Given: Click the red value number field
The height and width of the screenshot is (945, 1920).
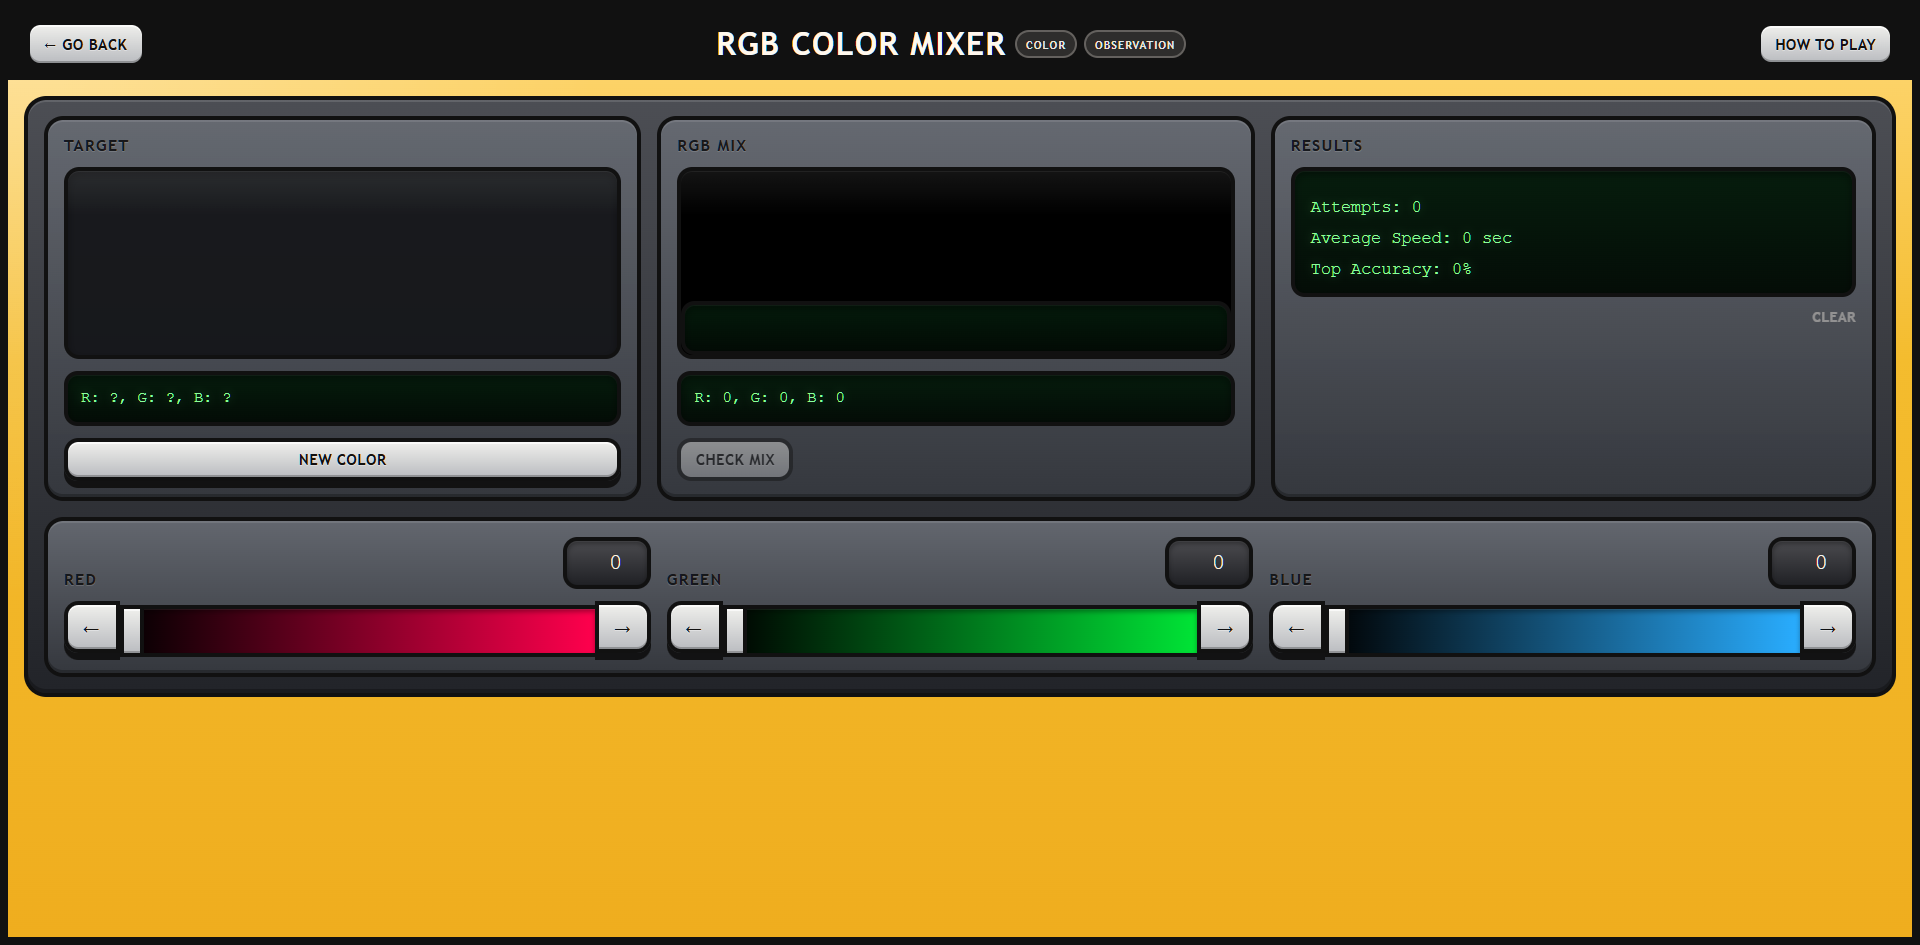Looking at the screenshot, I should click(x=607, y=563).
